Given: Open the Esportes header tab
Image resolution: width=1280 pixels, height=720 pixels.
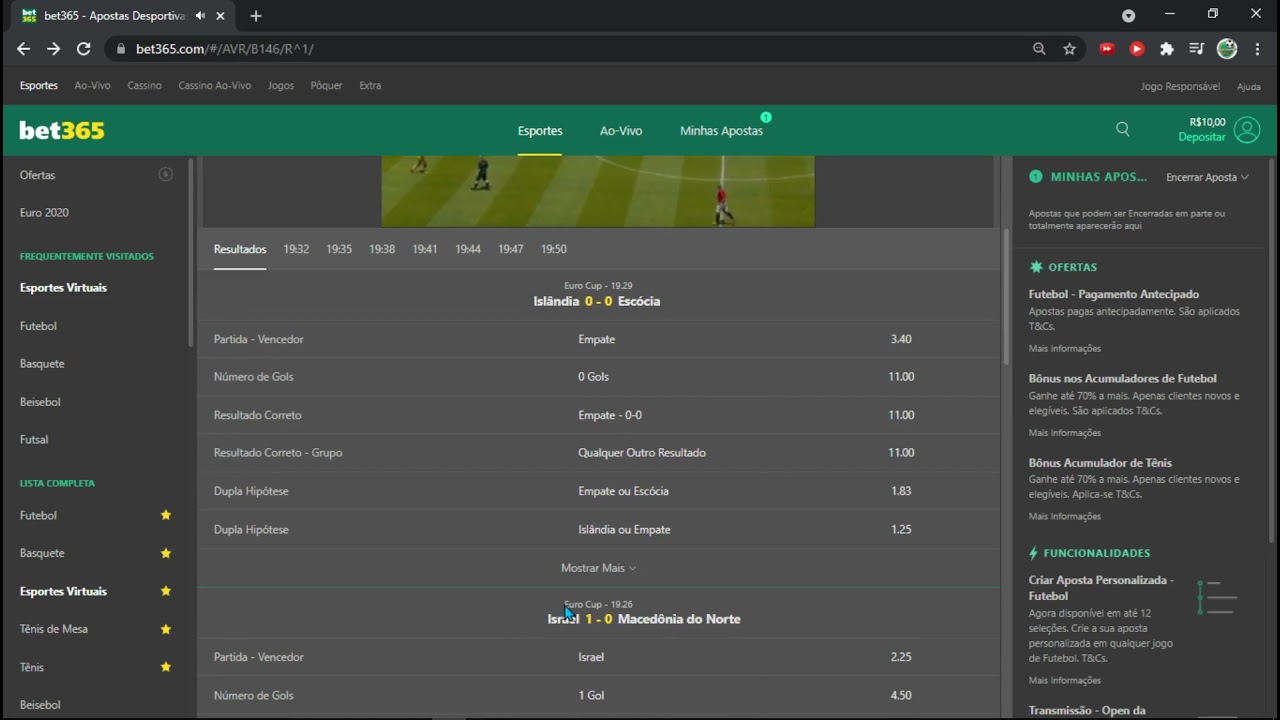Looking at the screenshot, I should 540,131.
